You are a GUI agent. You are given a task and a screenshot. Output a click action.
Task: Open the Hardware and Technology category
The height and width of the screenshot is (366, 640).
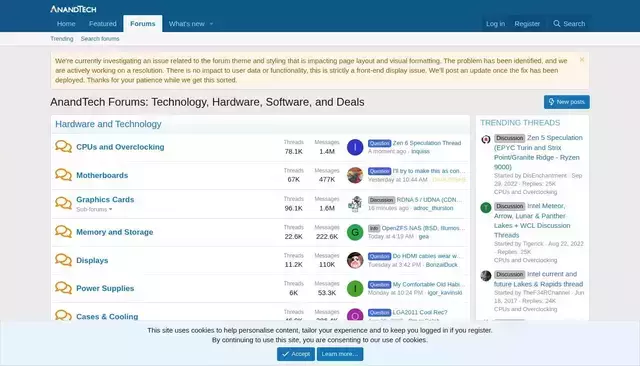click(108, 124)
